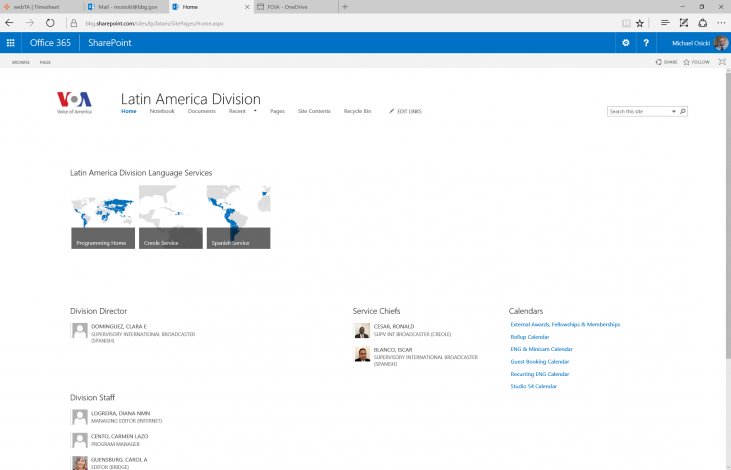Click the Share site button

click(667, 62)
